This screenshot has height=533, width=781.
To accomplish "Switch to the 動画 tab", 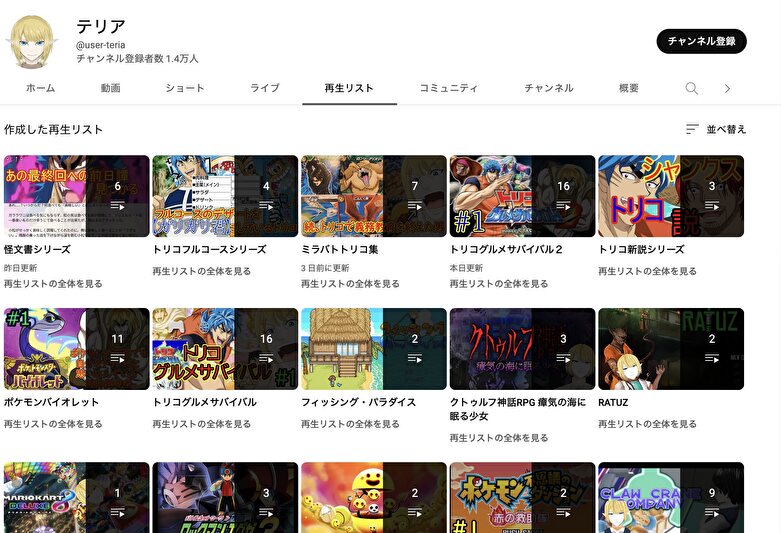I will point(111,88).
